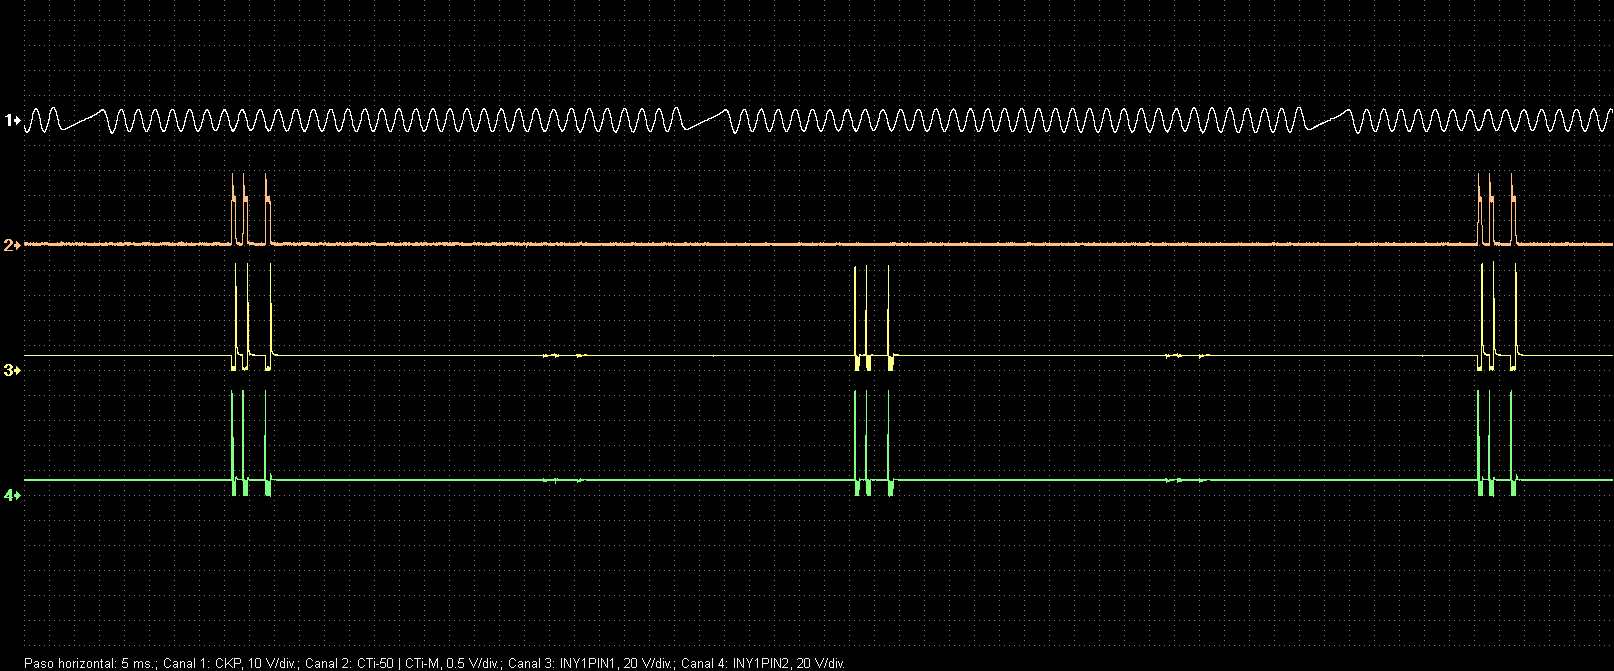Click the last yellow injector pulse group
1614x671 pixels.
pos(1496,320)
